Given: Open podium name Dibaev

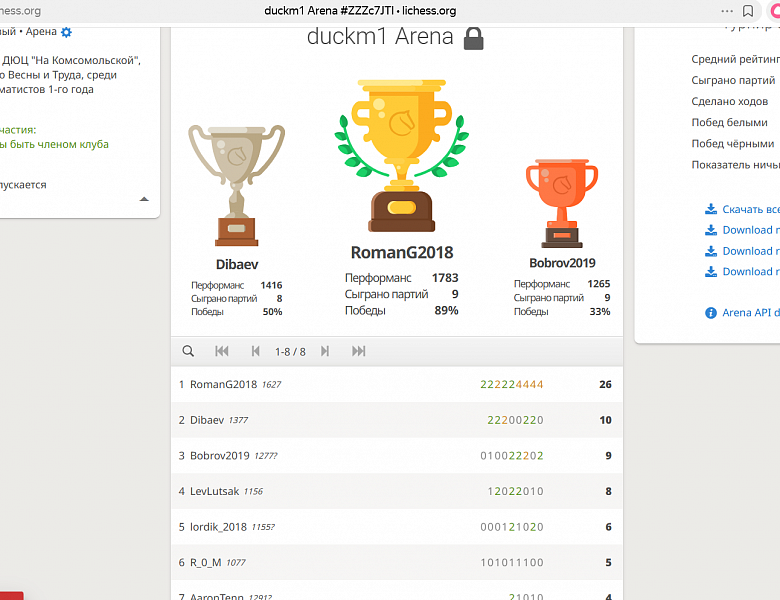Looking at the screenshot, I should (237, 264).
